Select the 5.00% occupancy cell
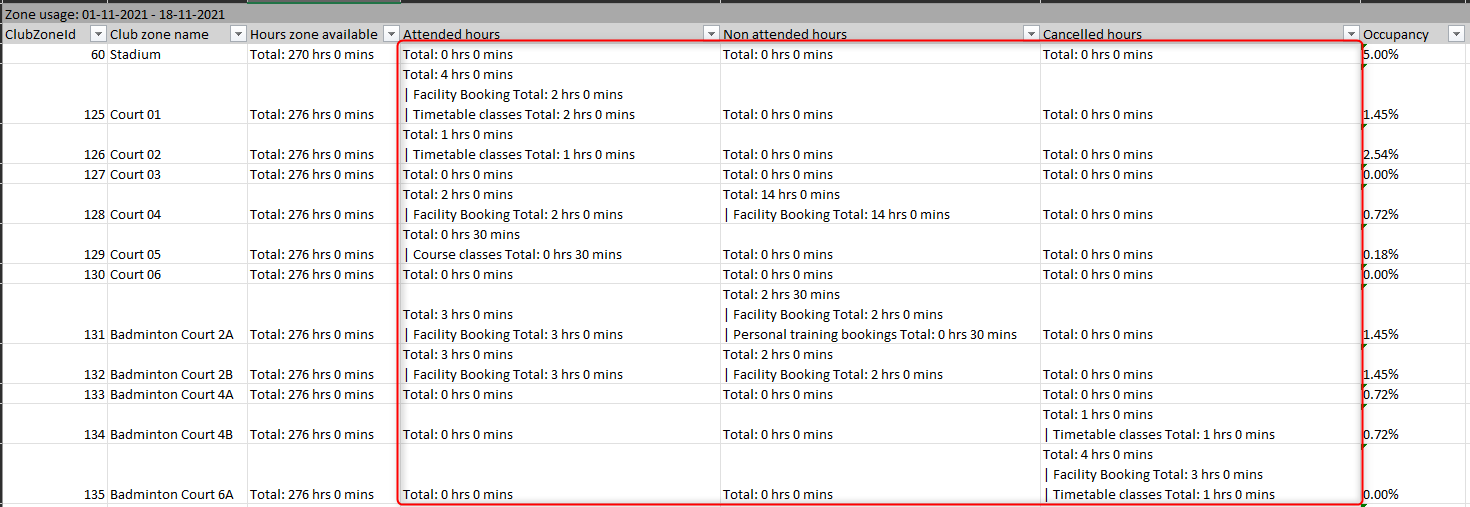 pos(1414,55)
